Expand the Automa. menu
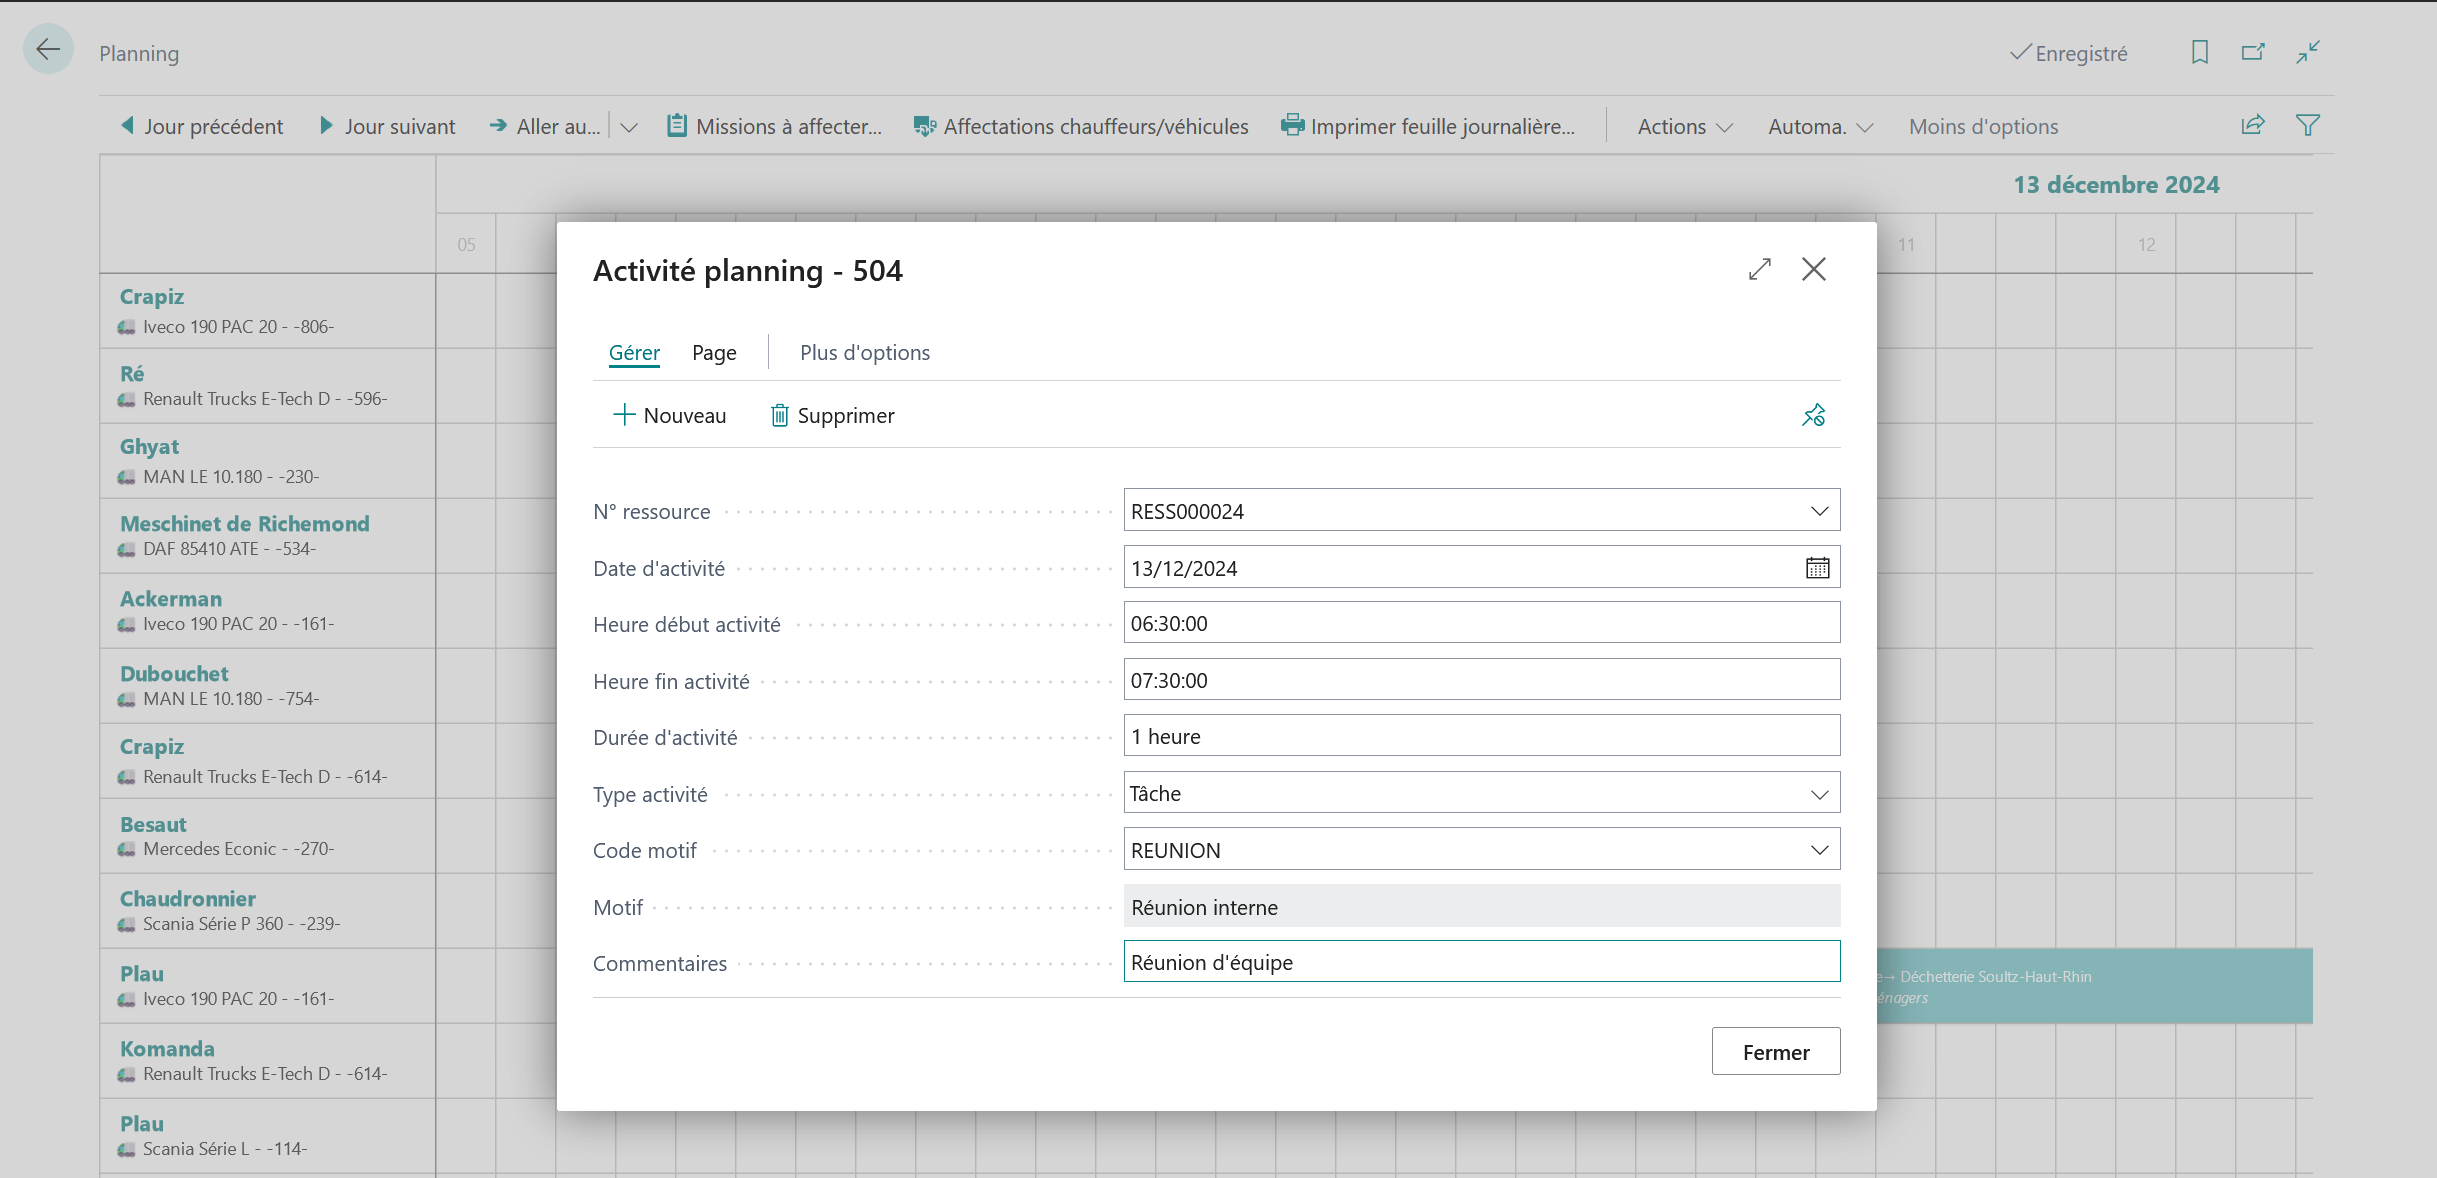 pos(1820,126)
